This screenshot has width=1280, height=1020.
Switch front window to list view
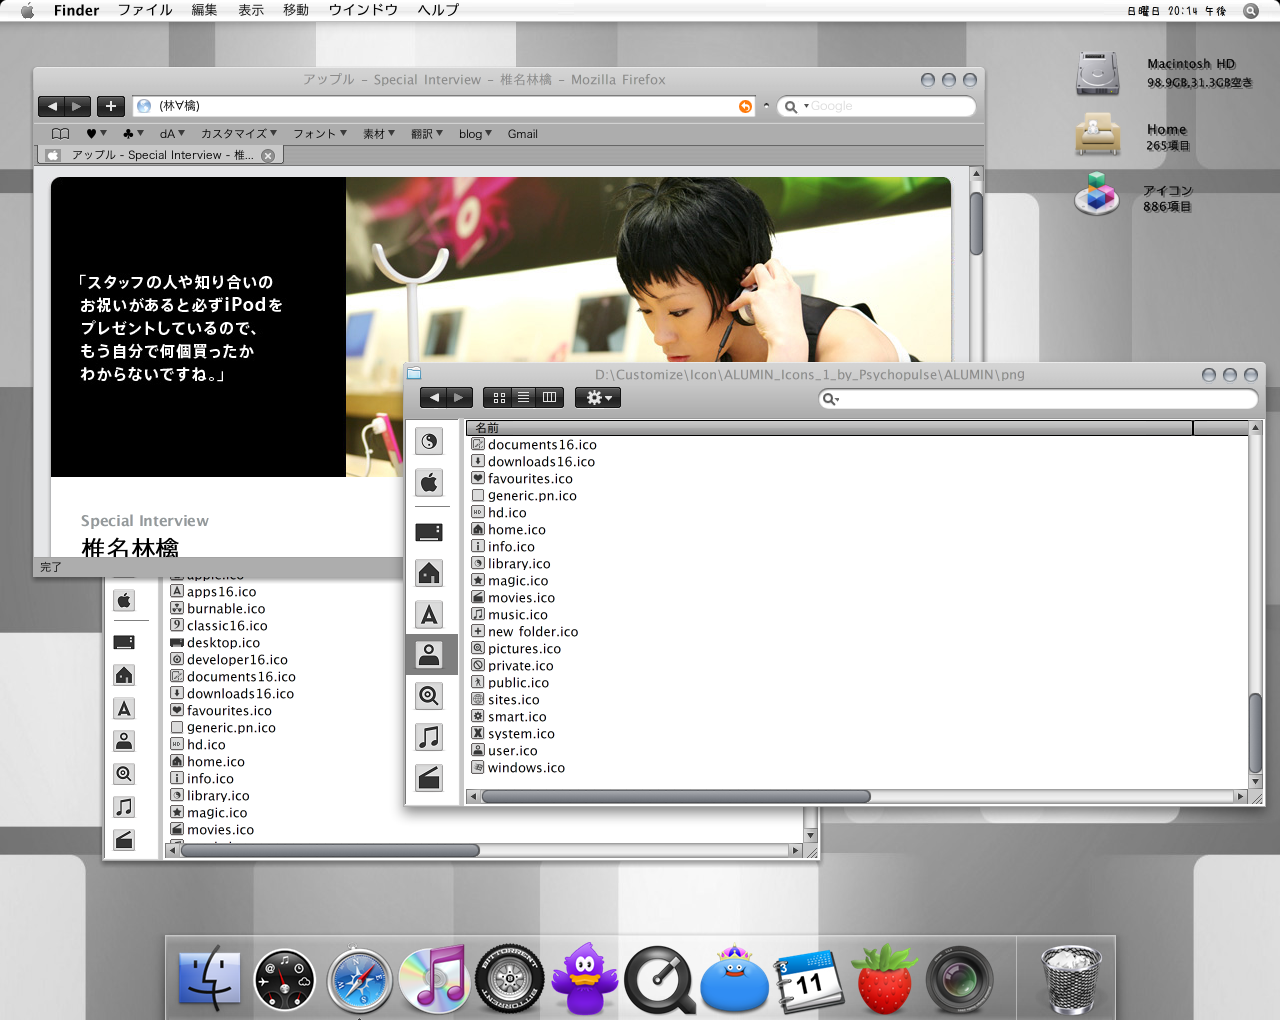pos(524,398)
